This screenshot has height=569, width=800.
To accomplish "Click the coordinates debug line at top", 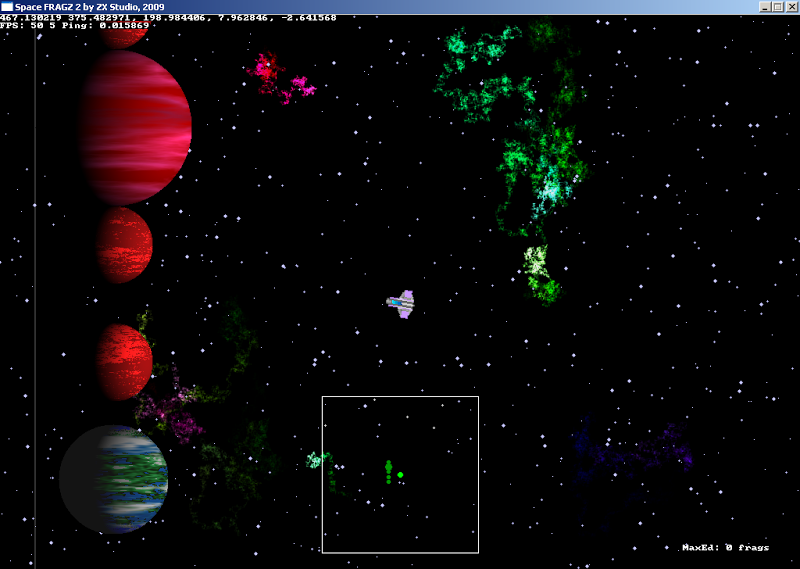I will (x=168, y=18).
